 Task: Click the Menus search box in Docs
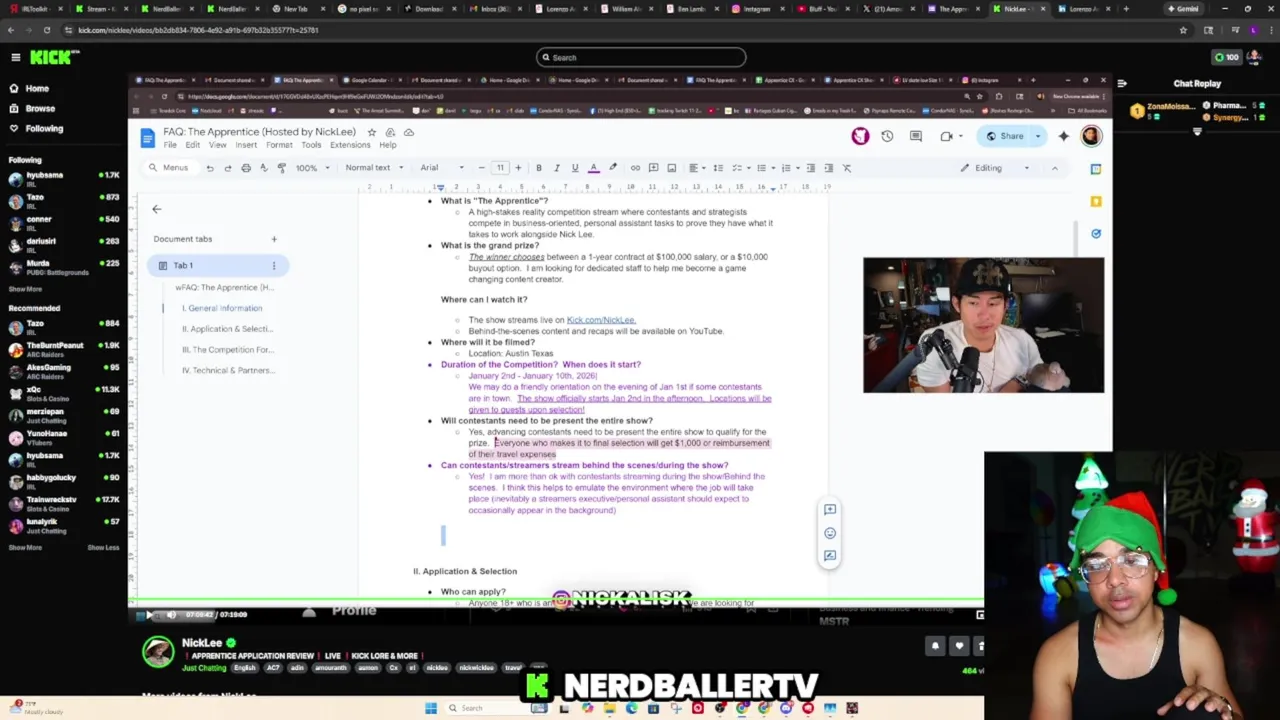pyautogui.click(x=169, y=168)
